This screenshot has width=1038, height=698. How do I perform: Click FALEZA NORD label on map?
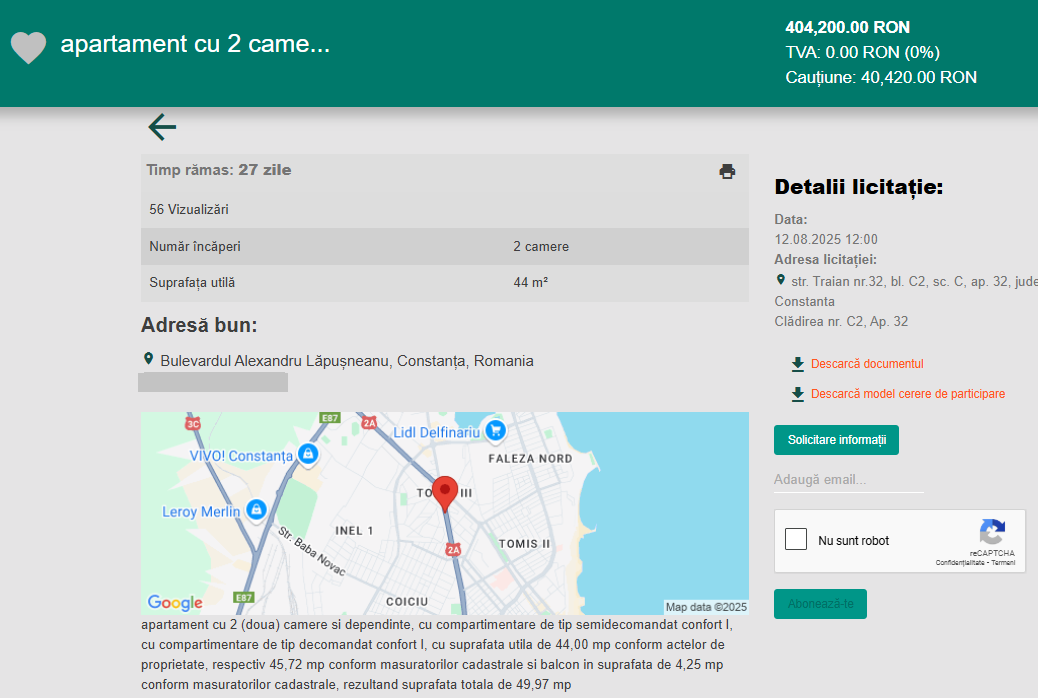530,458
